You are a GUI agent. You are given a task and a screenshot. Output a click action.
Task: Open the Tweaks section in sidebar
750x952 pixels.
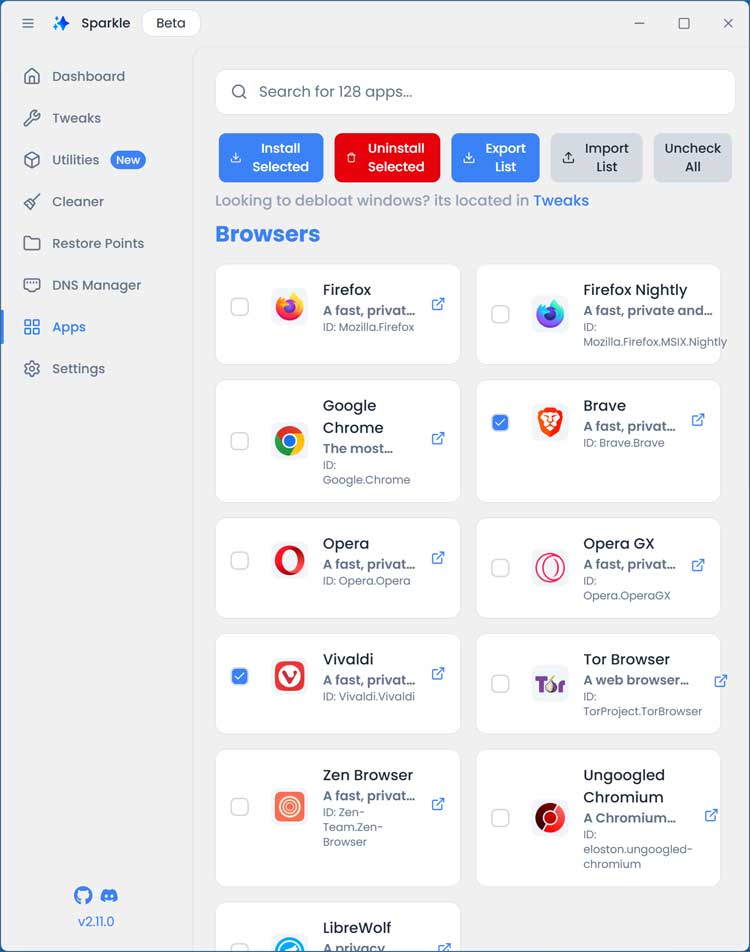click(77, 118)
